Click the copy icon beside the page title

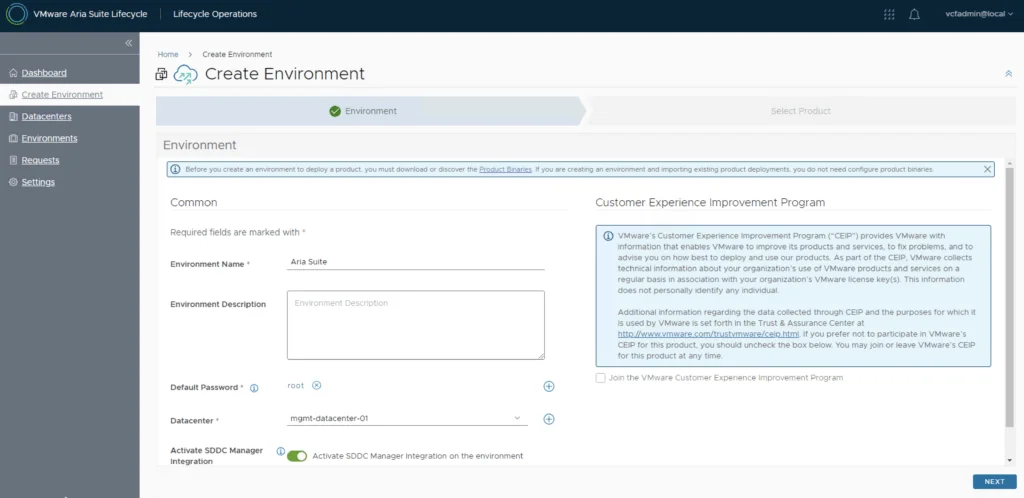tap(161, 74)
